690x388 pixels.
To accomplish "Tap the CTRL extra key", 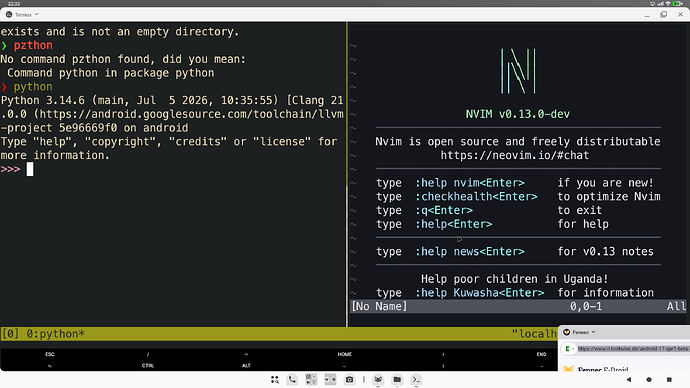I will (x=148, y=366).
